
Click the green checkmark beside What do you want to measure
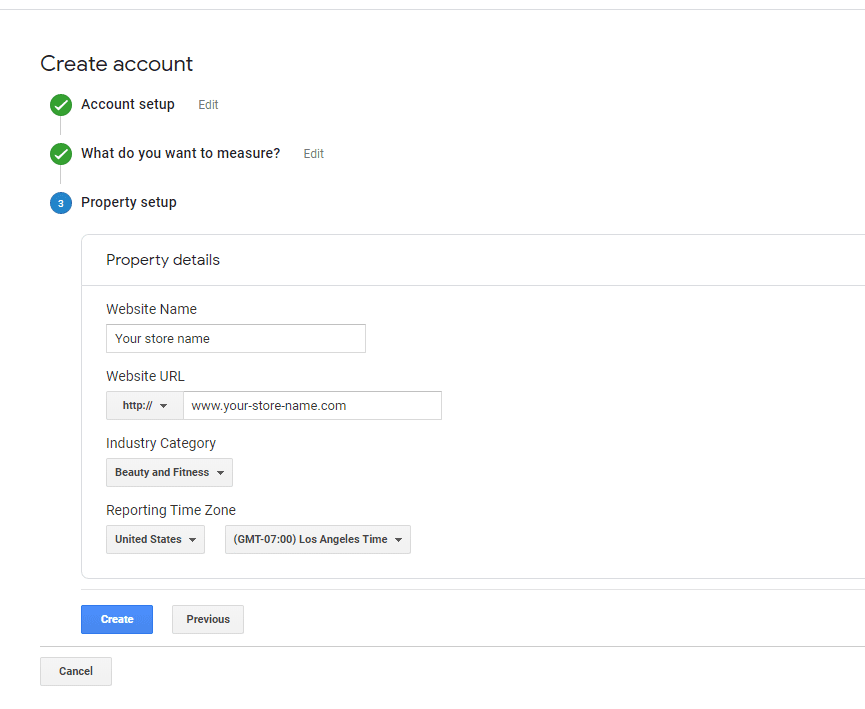click(x=61, y=154)
